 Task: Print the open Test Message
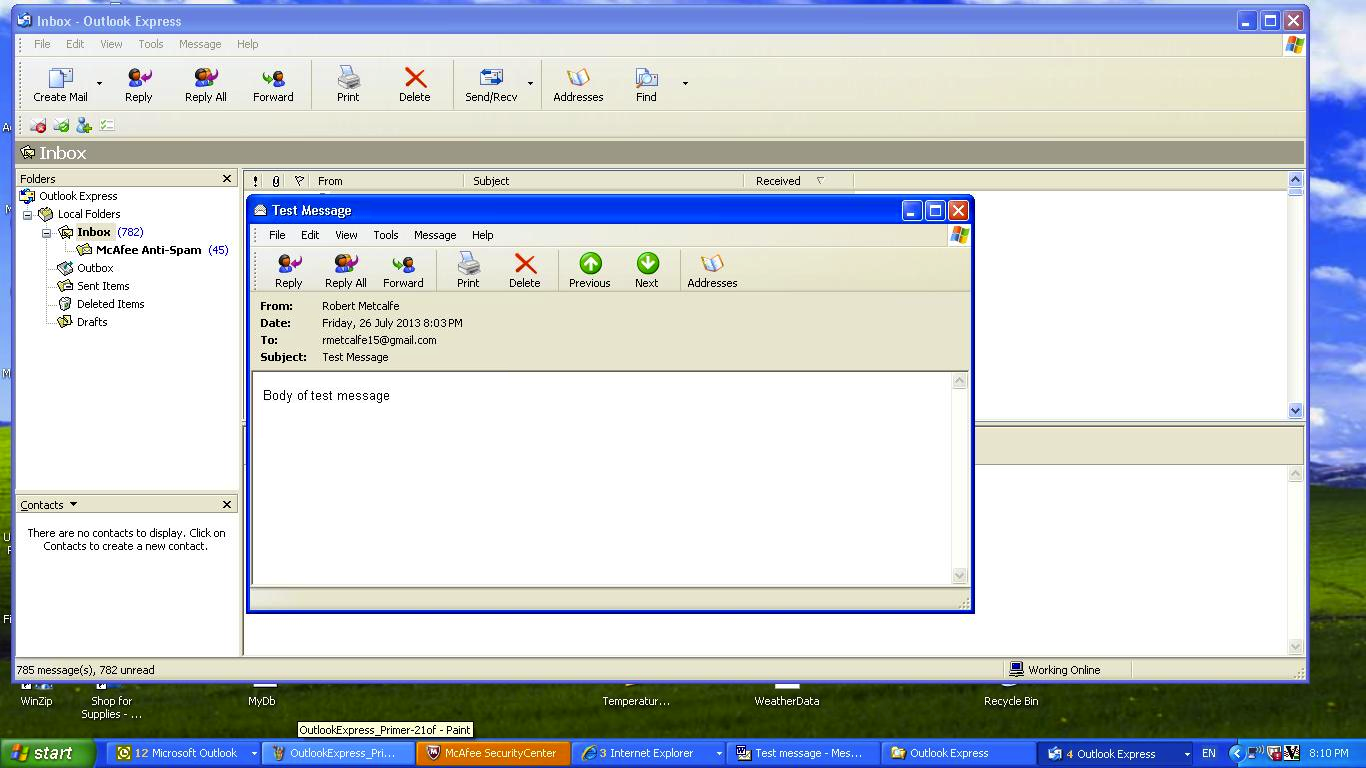(x=468, y=270)
